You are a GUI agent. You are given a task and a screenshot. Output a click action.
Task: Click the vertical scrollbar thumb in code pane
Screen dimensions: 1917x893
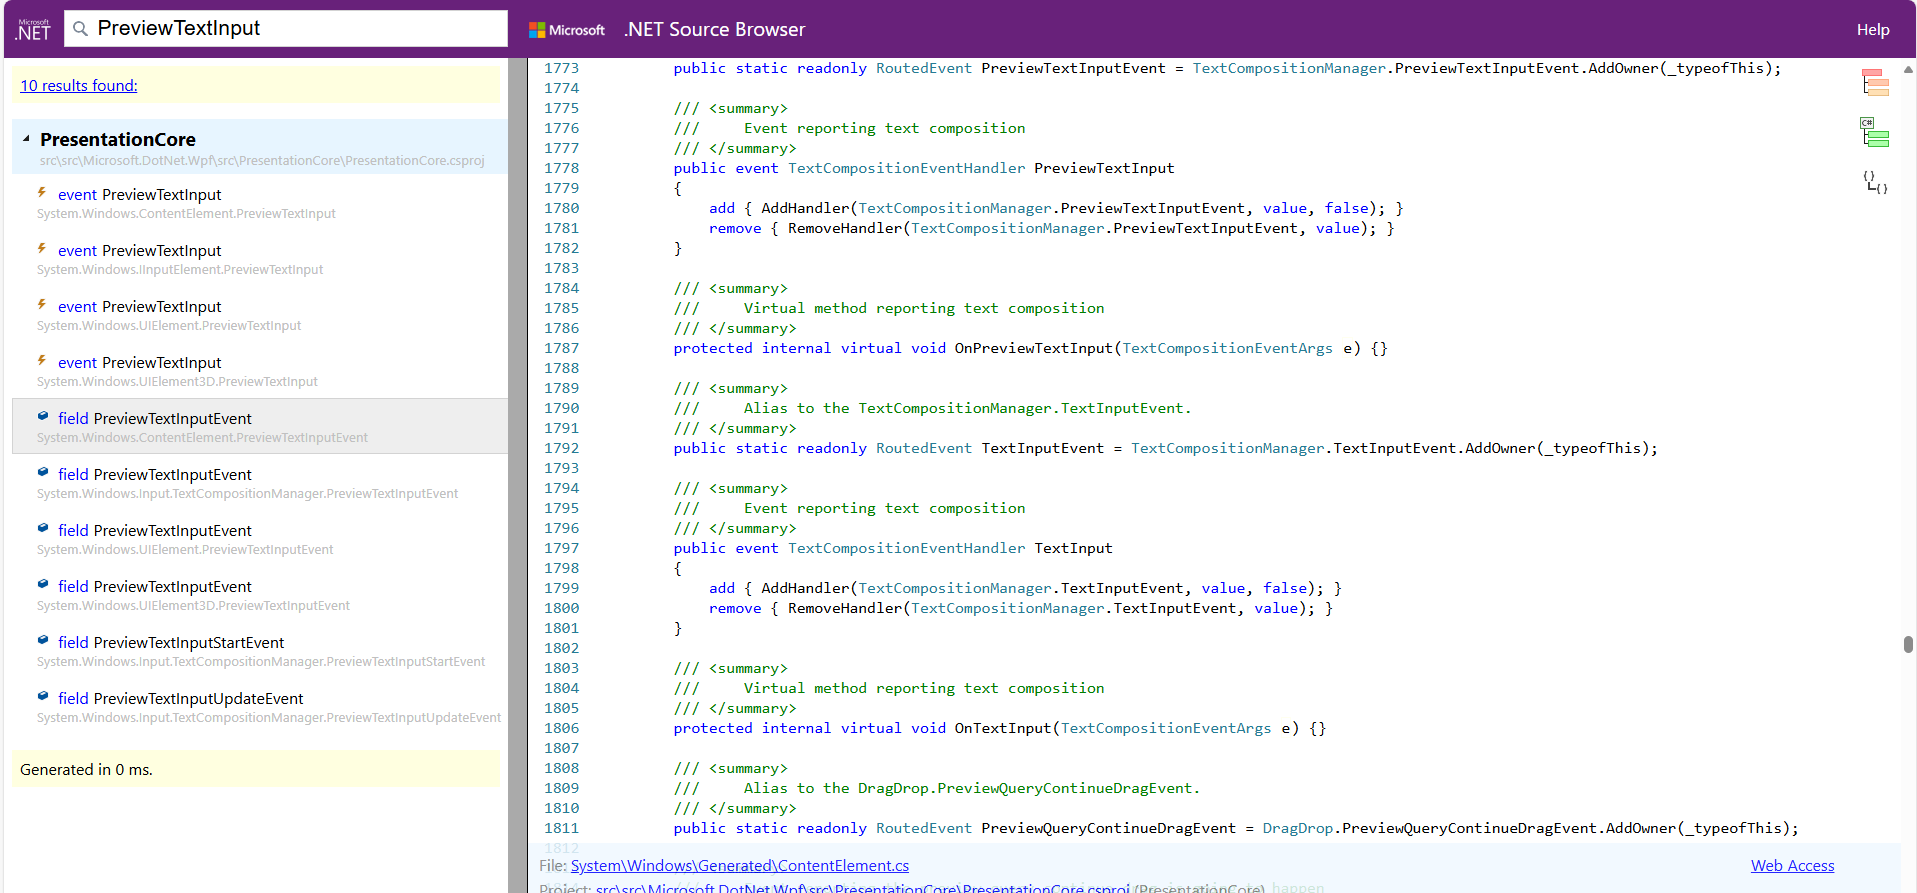tap(1908, 645)
